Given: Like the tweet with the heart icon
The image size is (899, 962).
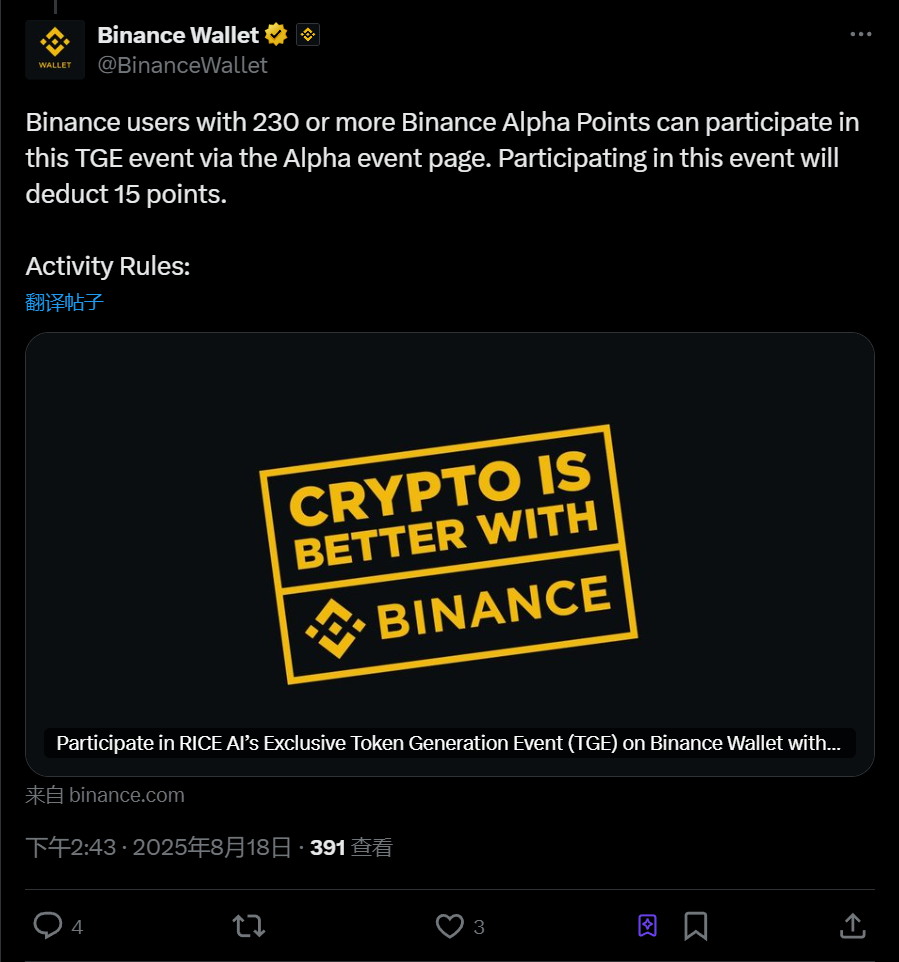Looking at the screenshot, I should [x=450, y=925].
